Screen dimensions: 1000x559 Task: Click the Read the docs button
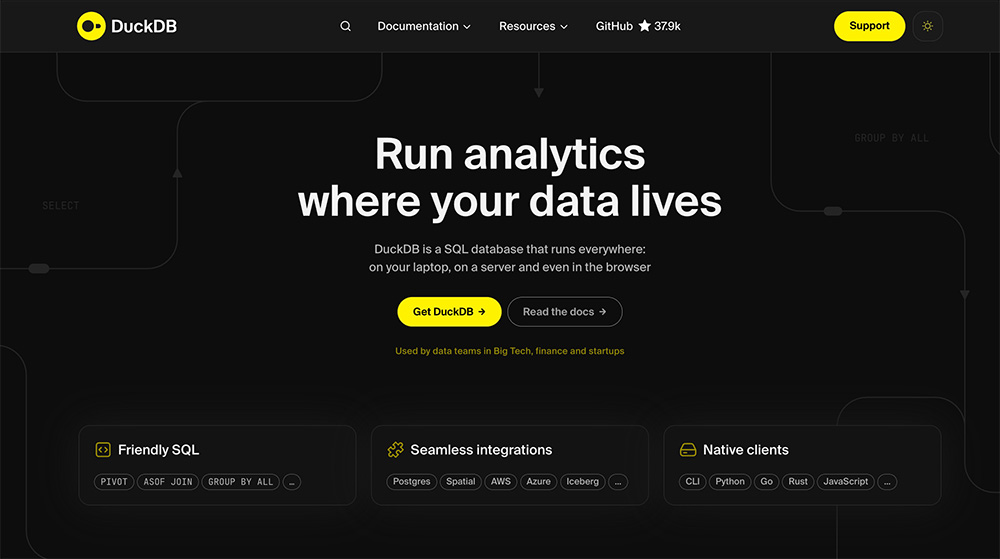coord(564,312)
